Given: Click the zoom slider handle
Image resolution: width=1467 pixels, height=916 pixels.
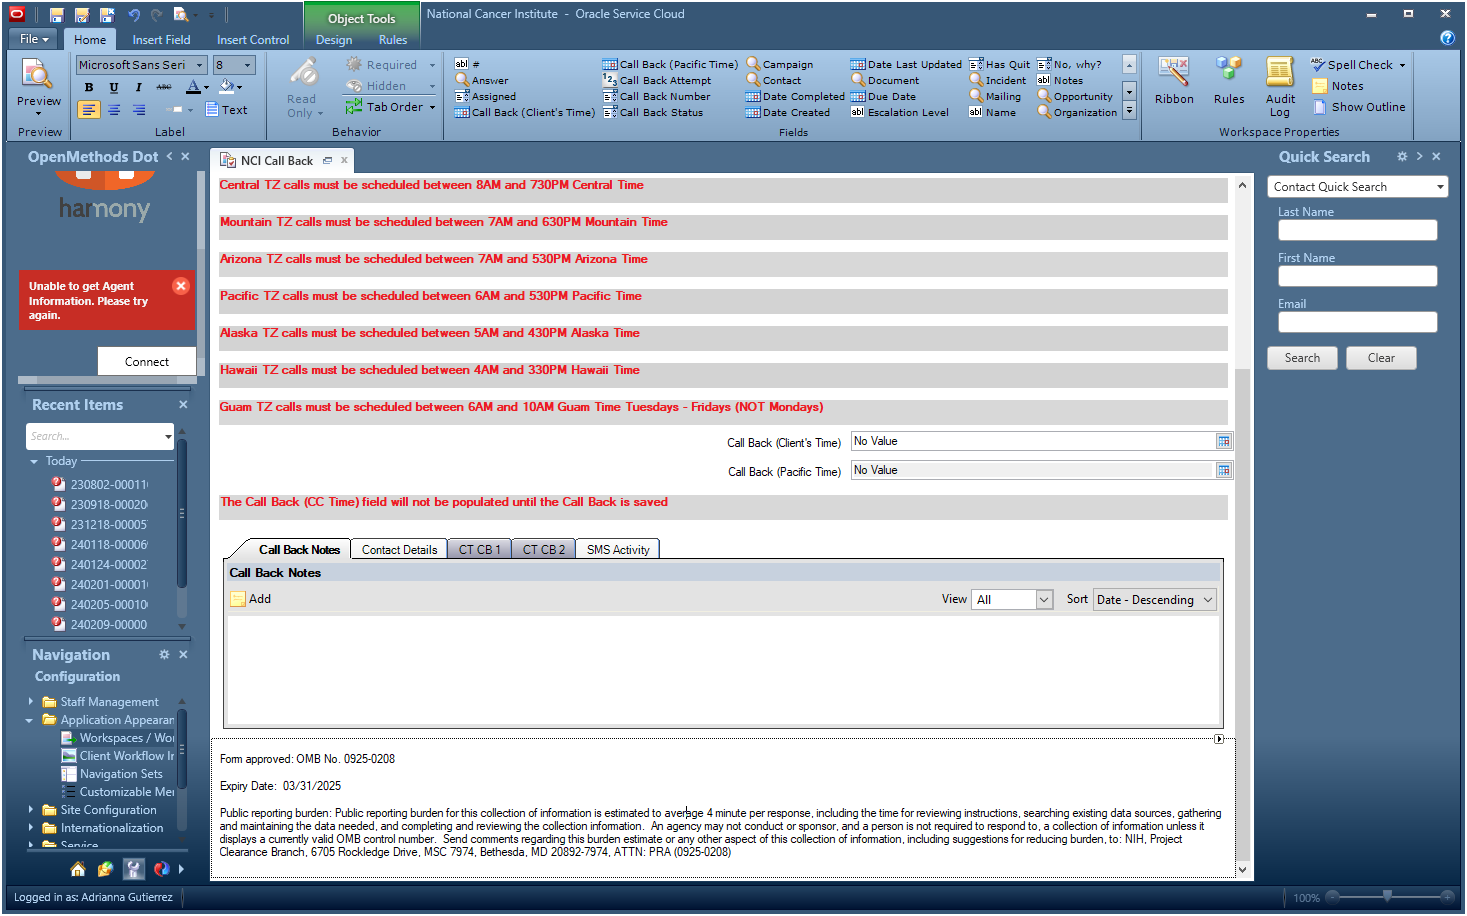Looking at the screenshot, I should click(x=1387, y=897).
